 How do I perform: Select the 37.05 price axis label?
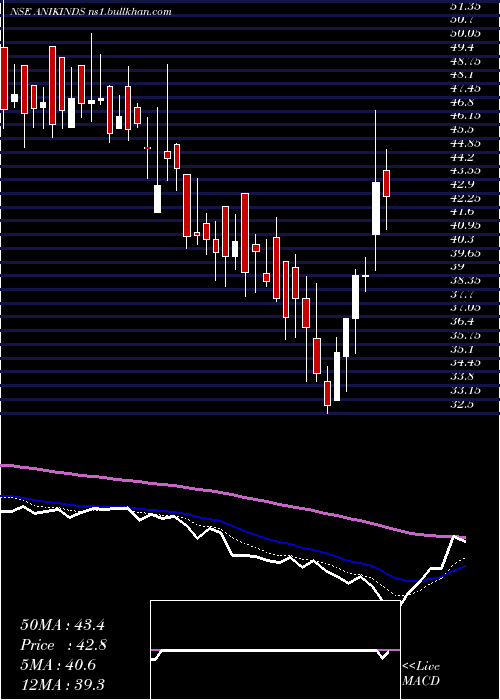(465, 308)
